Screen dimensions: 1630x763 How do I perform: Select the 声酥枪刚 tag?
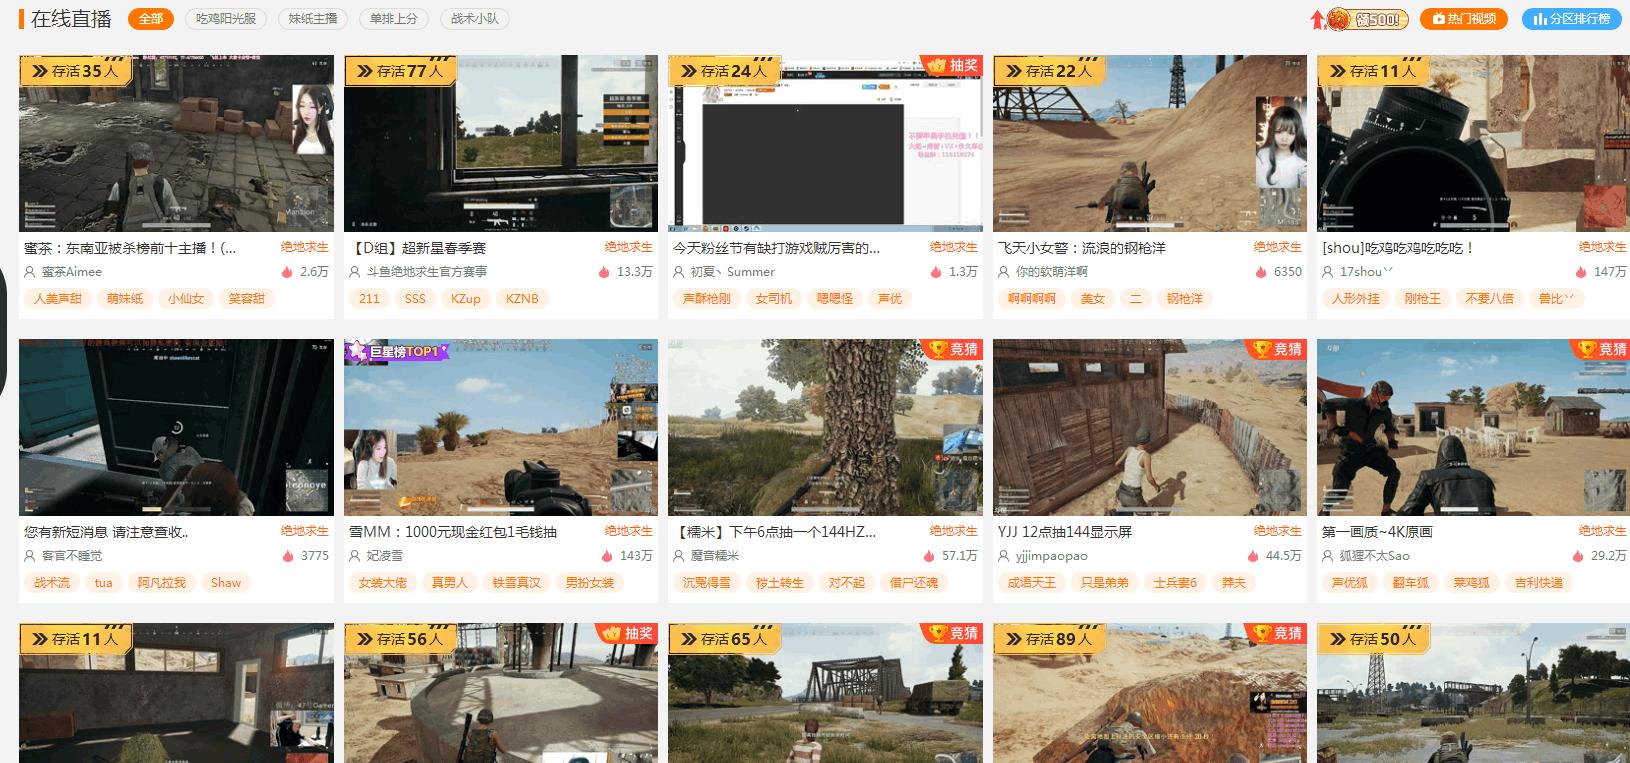(706, 299)
